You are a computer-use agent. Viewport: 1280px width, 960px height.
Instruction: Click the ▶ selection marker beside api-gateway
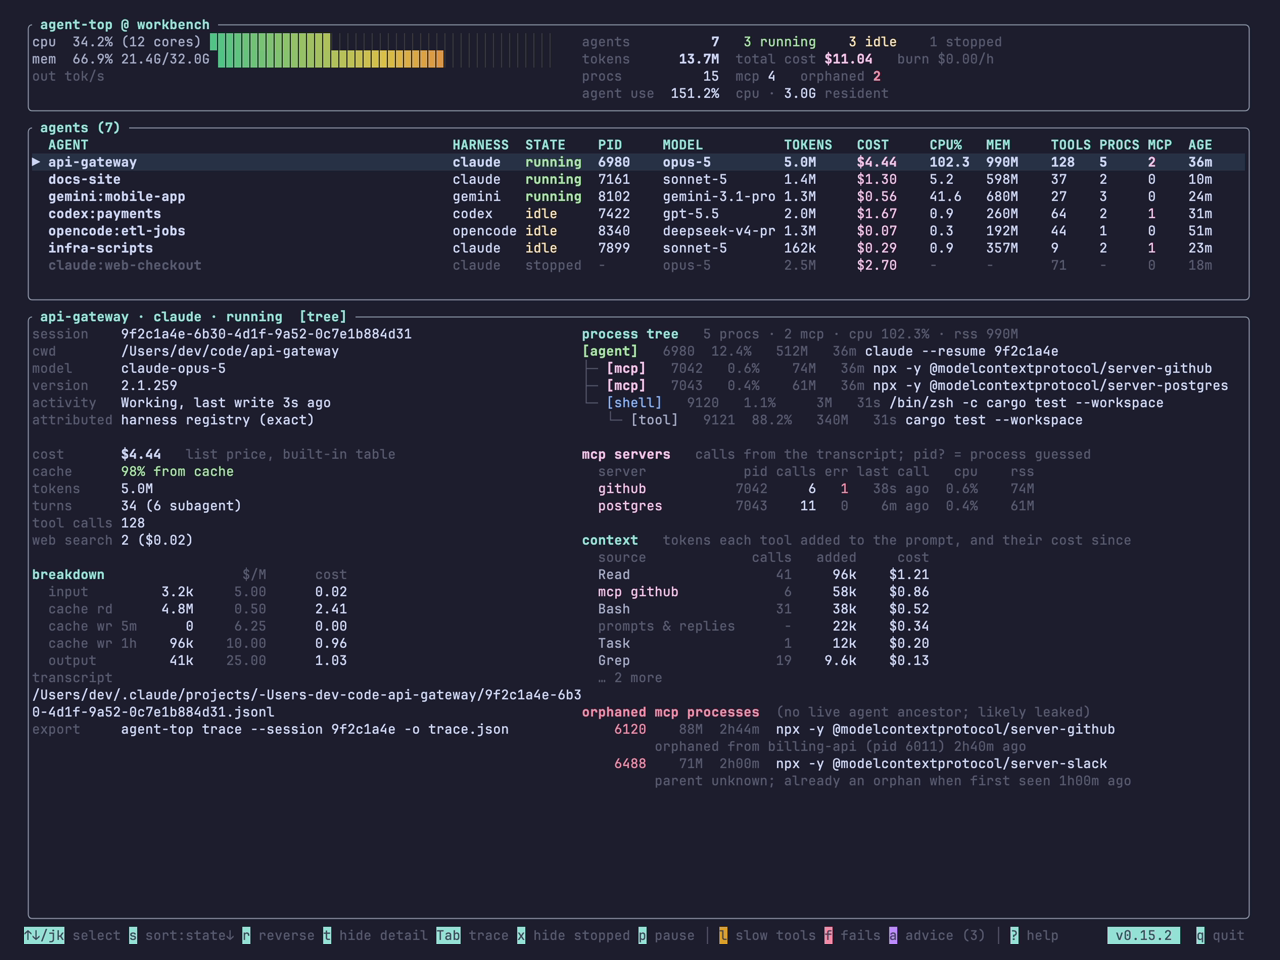(x=36, y=162)
